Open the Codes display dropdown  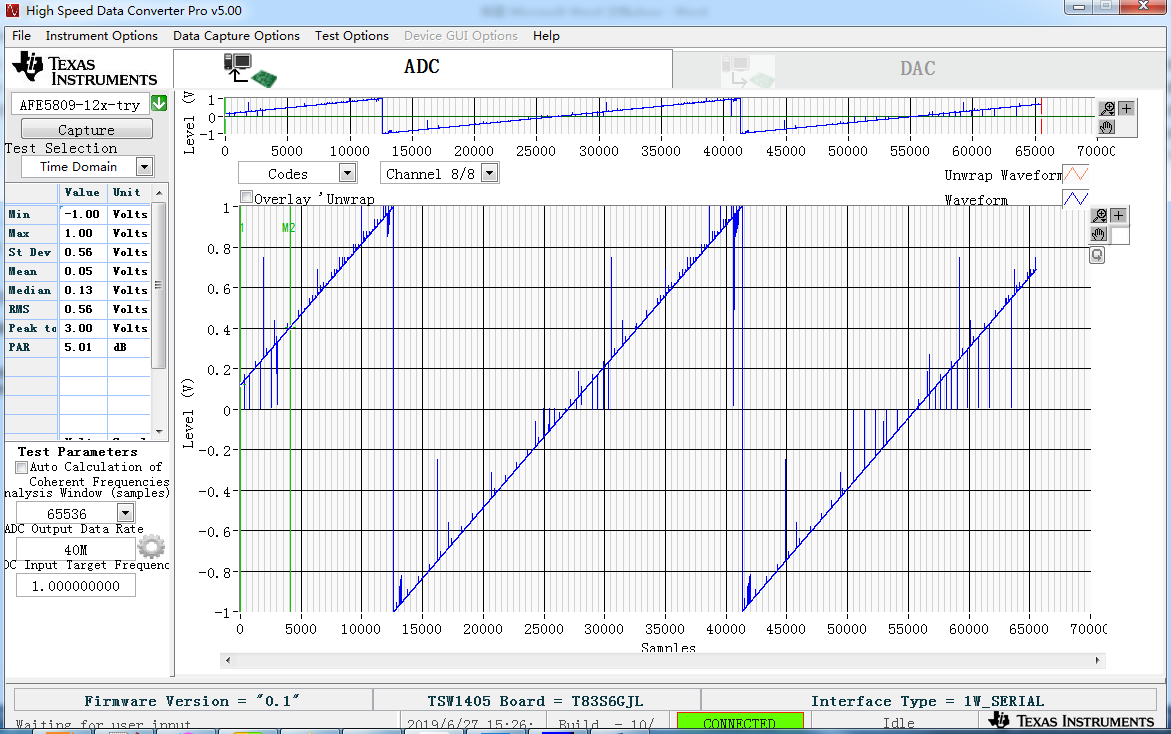347,173
